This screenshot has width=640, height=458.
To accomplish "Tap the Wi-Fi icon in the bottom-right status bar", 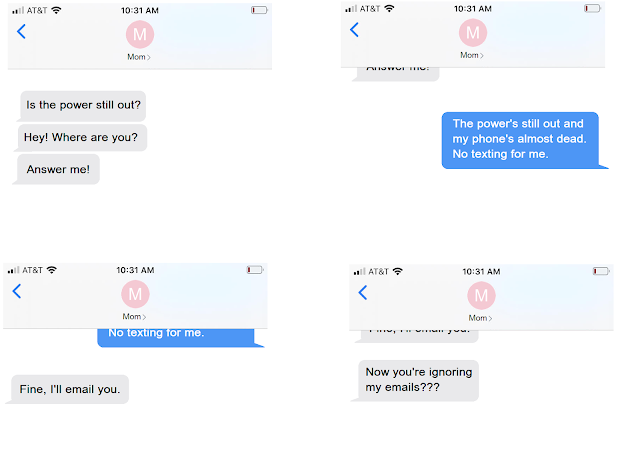I will tap(398, 271).
